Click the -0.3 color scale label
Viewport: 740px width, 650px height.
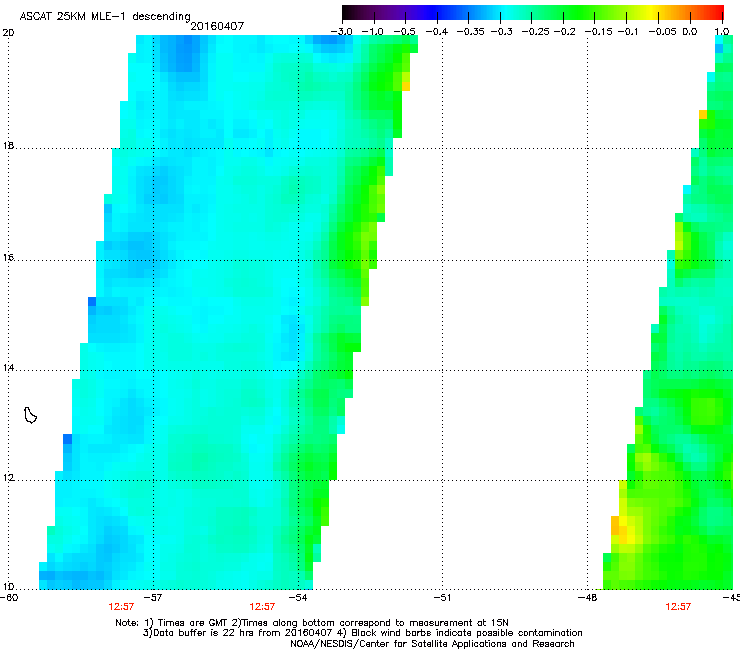502,32
